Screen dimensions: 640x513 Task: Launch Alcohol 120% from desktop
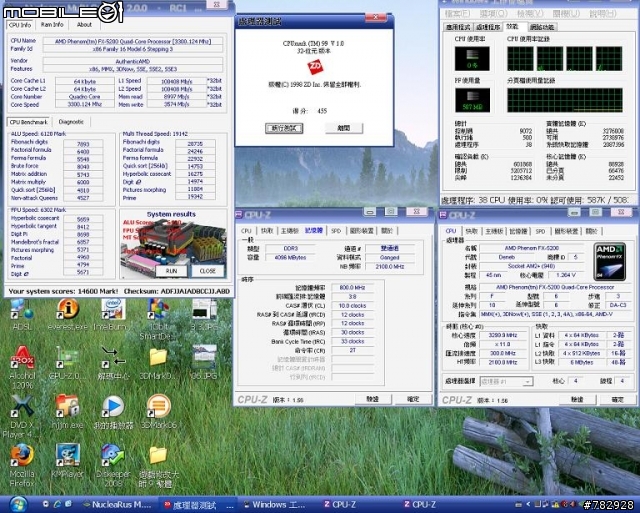click(x=22, y=366)
